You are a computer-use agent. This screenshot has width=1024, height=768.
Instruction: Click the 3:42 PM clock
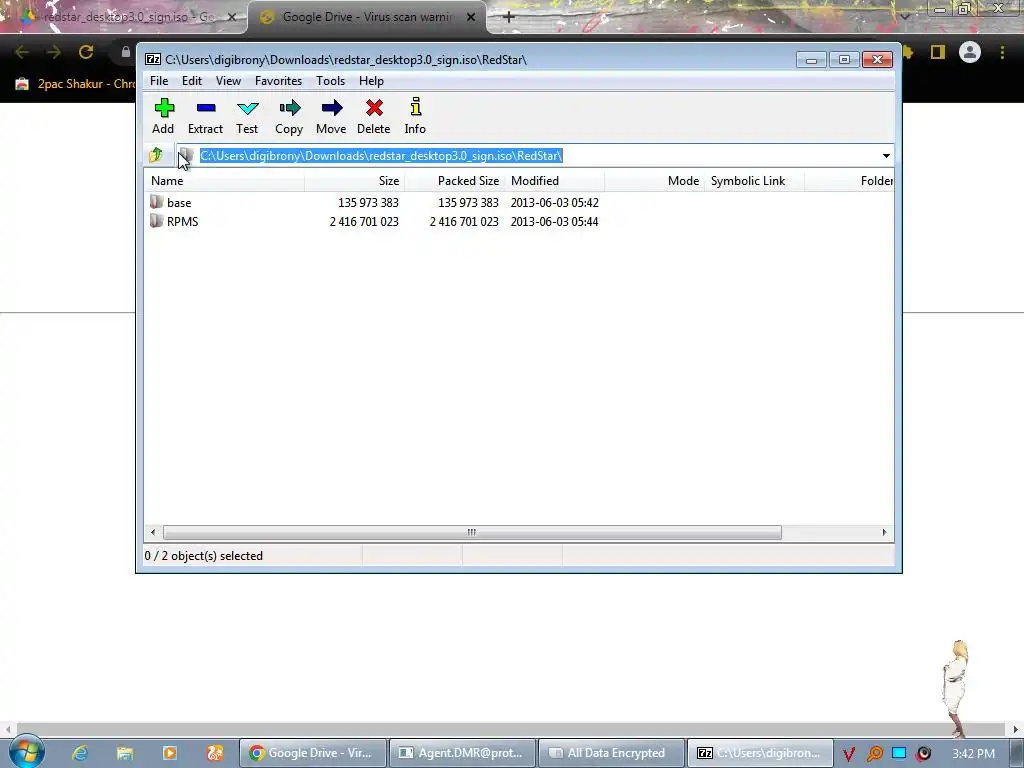coord(973,753)
